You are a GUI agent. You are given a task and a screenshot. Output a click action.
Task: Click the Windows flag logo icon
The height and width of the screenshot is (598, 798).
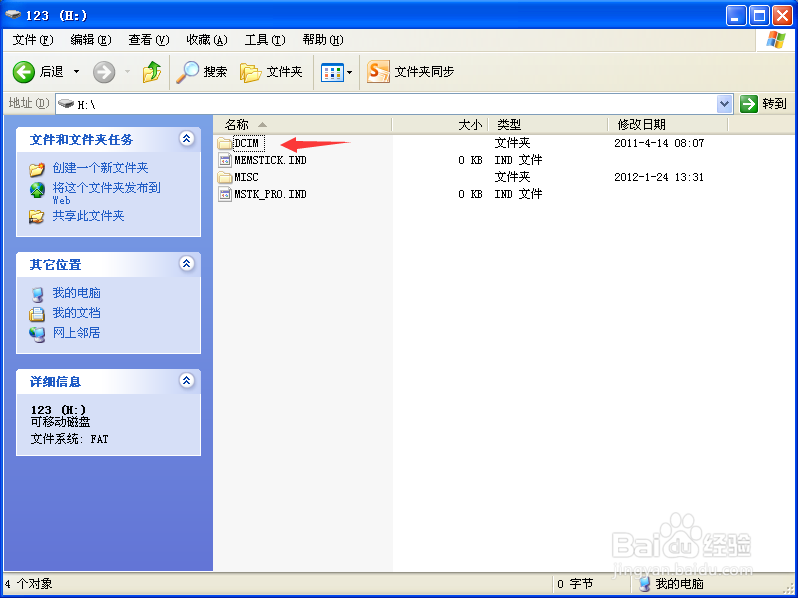click(775, 40)
